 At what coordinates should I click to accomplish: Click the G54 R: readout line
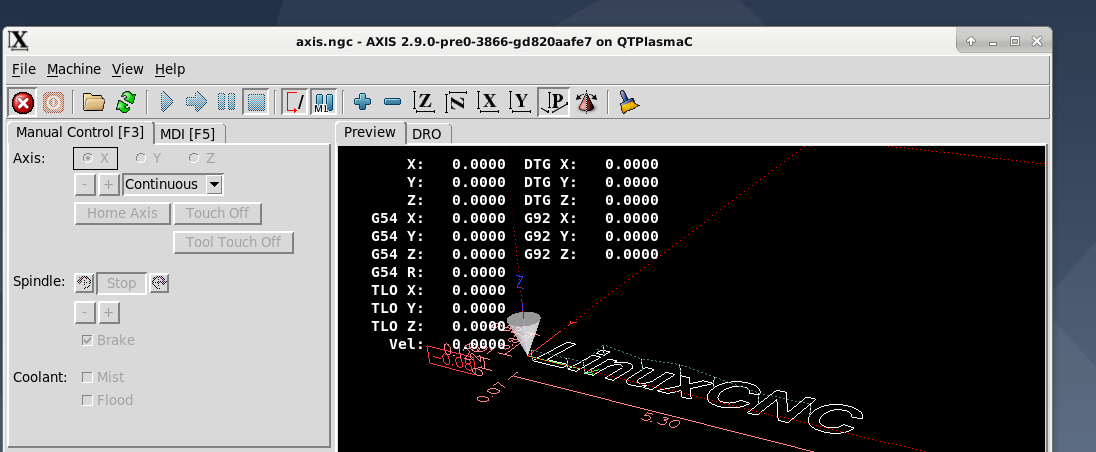point(438,272)
